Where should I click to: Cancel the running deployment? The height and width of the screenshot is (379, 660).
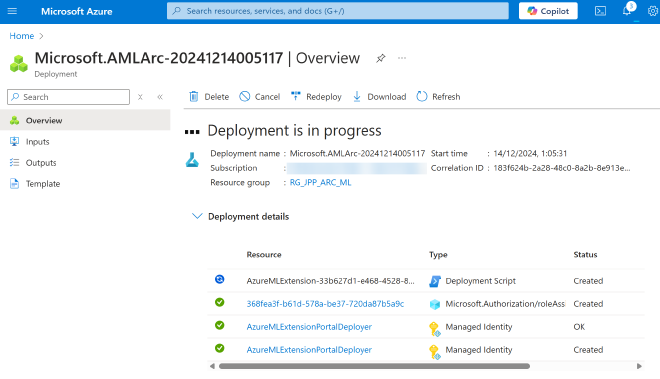point(259,96)
